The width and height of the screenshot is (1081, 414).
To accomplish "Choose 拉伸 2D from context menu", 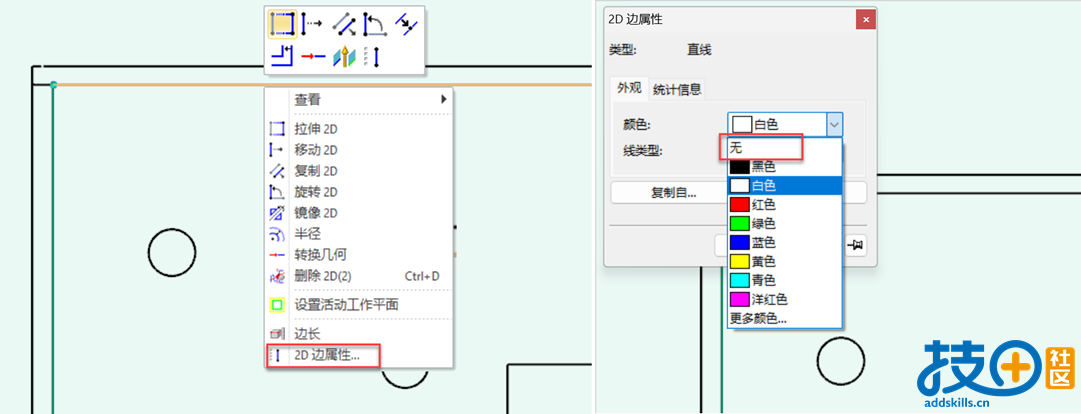I will [x=358, y=128].
